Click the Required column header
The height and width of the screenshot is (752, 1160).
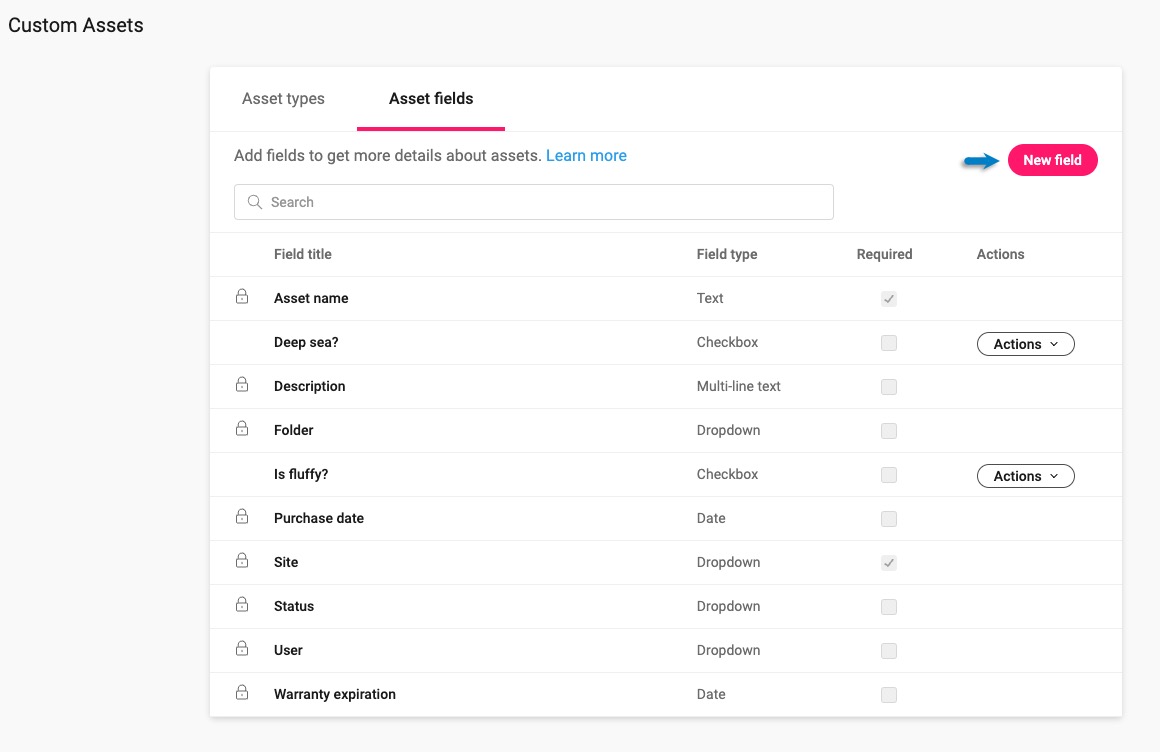coord(884,254)
